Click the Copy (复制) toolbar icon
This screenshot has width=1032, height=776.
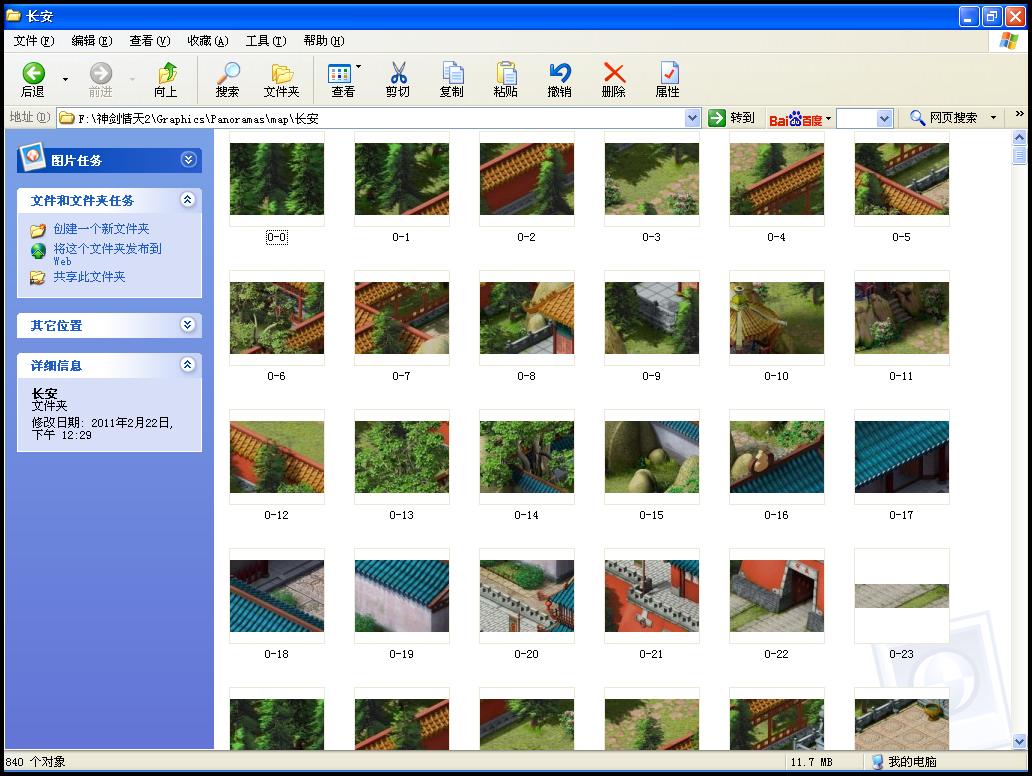coord(452,73)
